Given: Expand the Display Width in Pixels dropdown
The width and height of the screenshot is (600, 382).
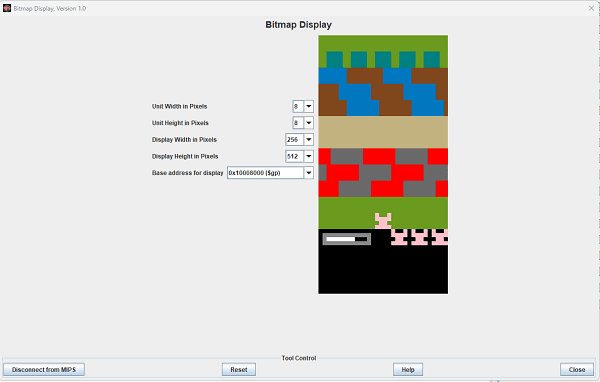Looking at the screenshot, I should pos(308,139).
